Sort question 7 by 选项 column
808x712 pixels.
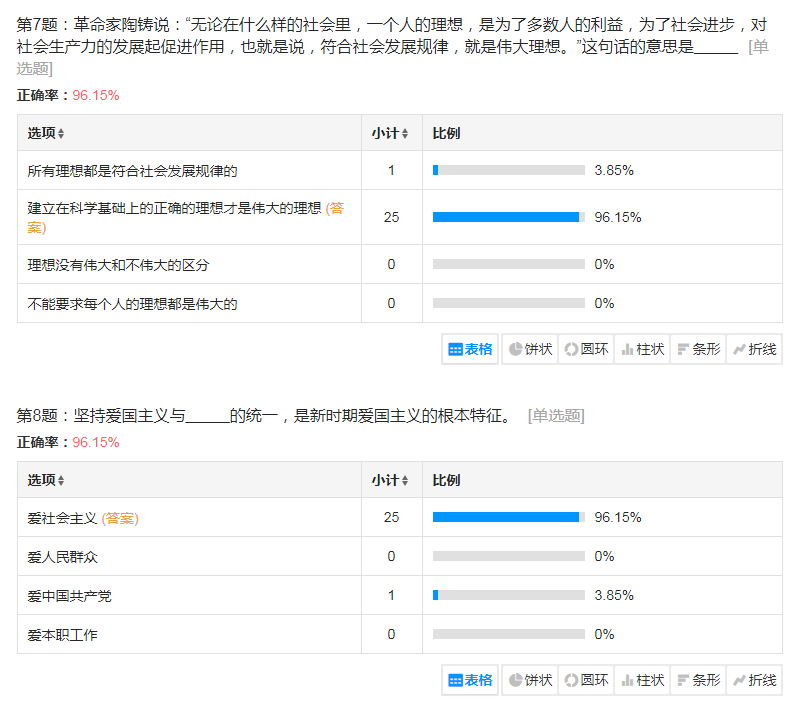[x=46, y=133]
